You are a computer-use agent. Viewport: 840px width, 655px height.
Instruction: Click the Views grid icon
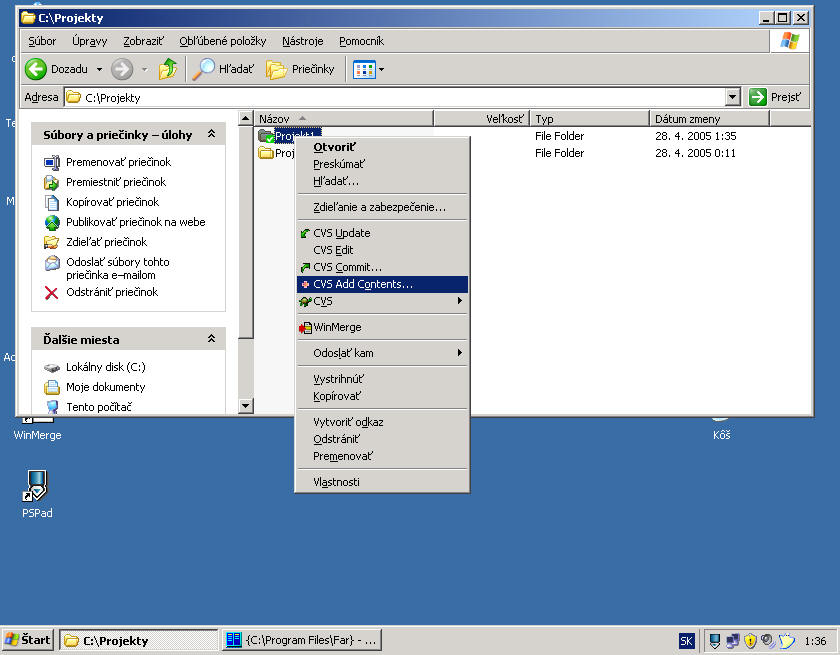tap(364, 69)
